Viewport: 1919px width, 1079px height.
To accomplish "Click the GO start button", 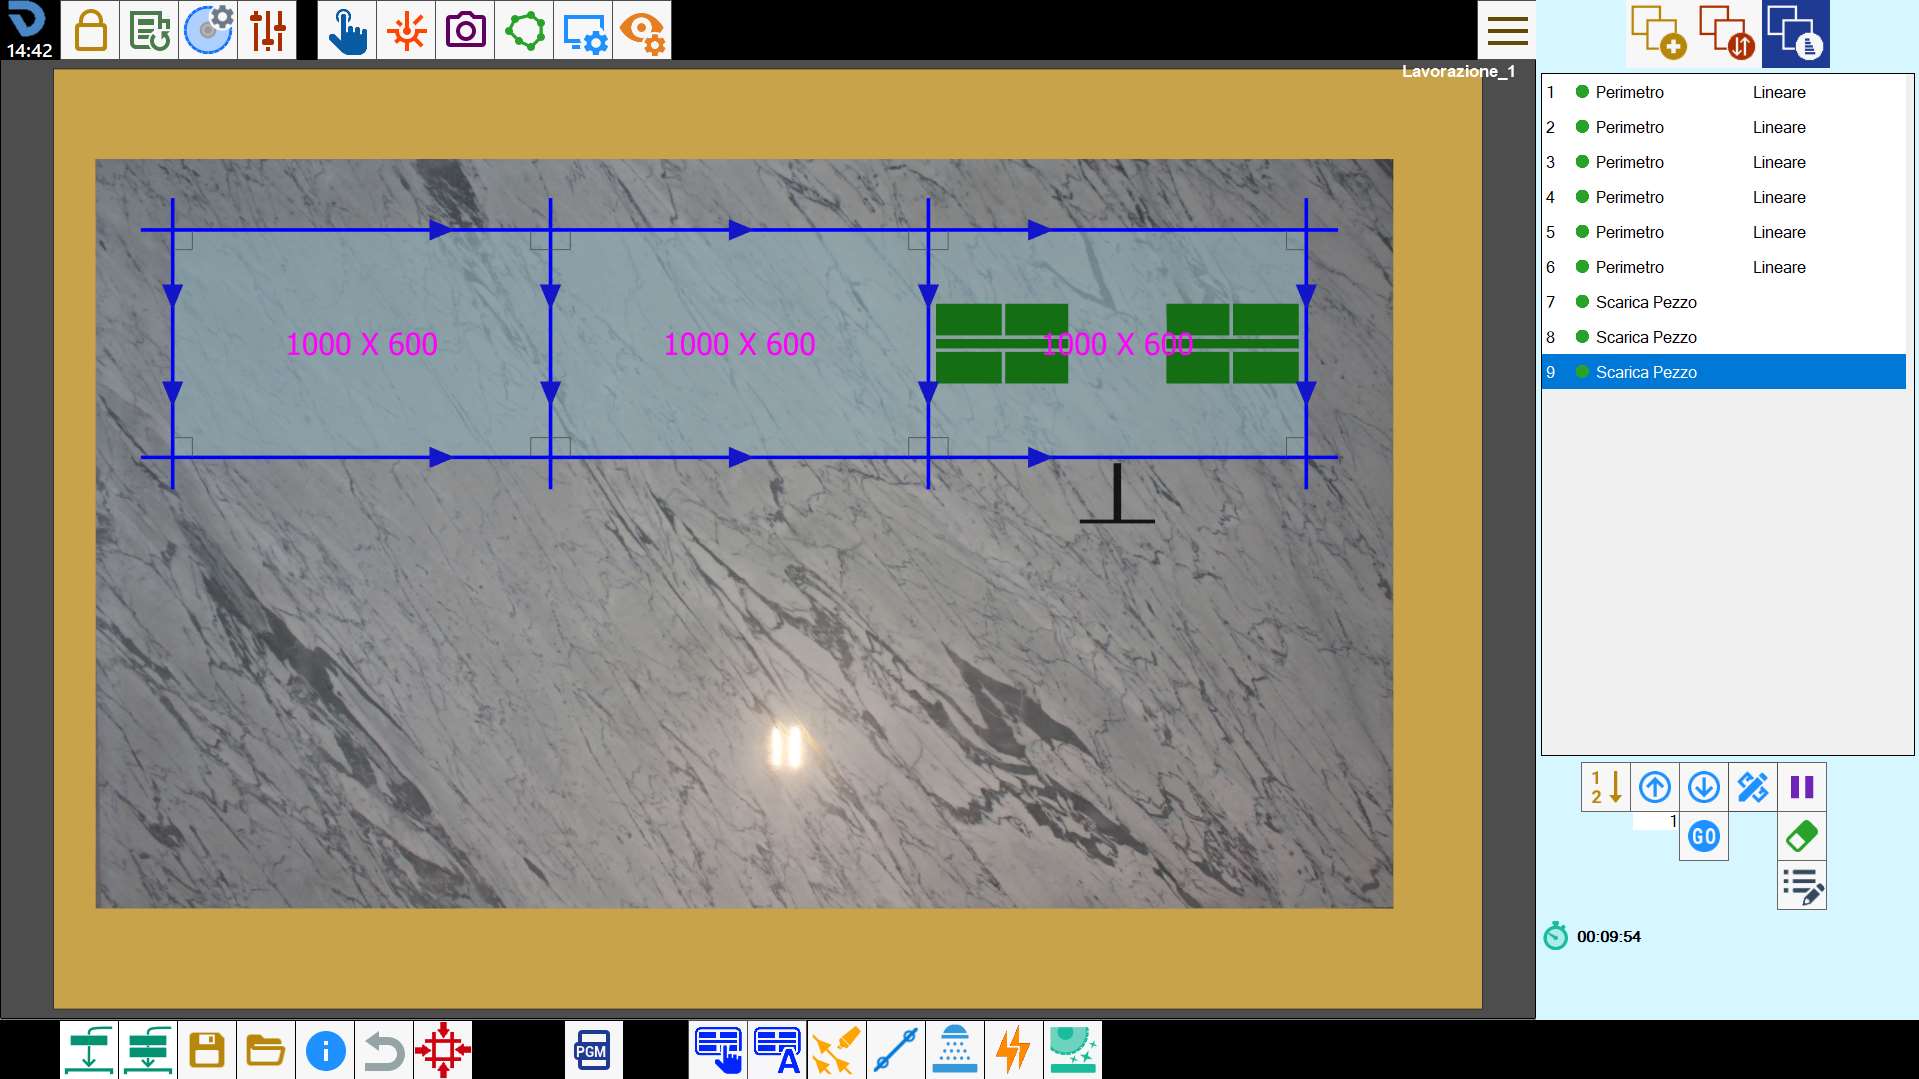I will [x=1704, y=836].
